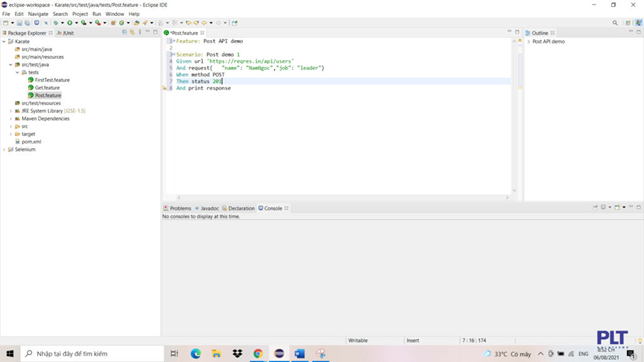644x362 pixels.
Task: Collapse the Karate project node
Action: click(x=4, y=42)
